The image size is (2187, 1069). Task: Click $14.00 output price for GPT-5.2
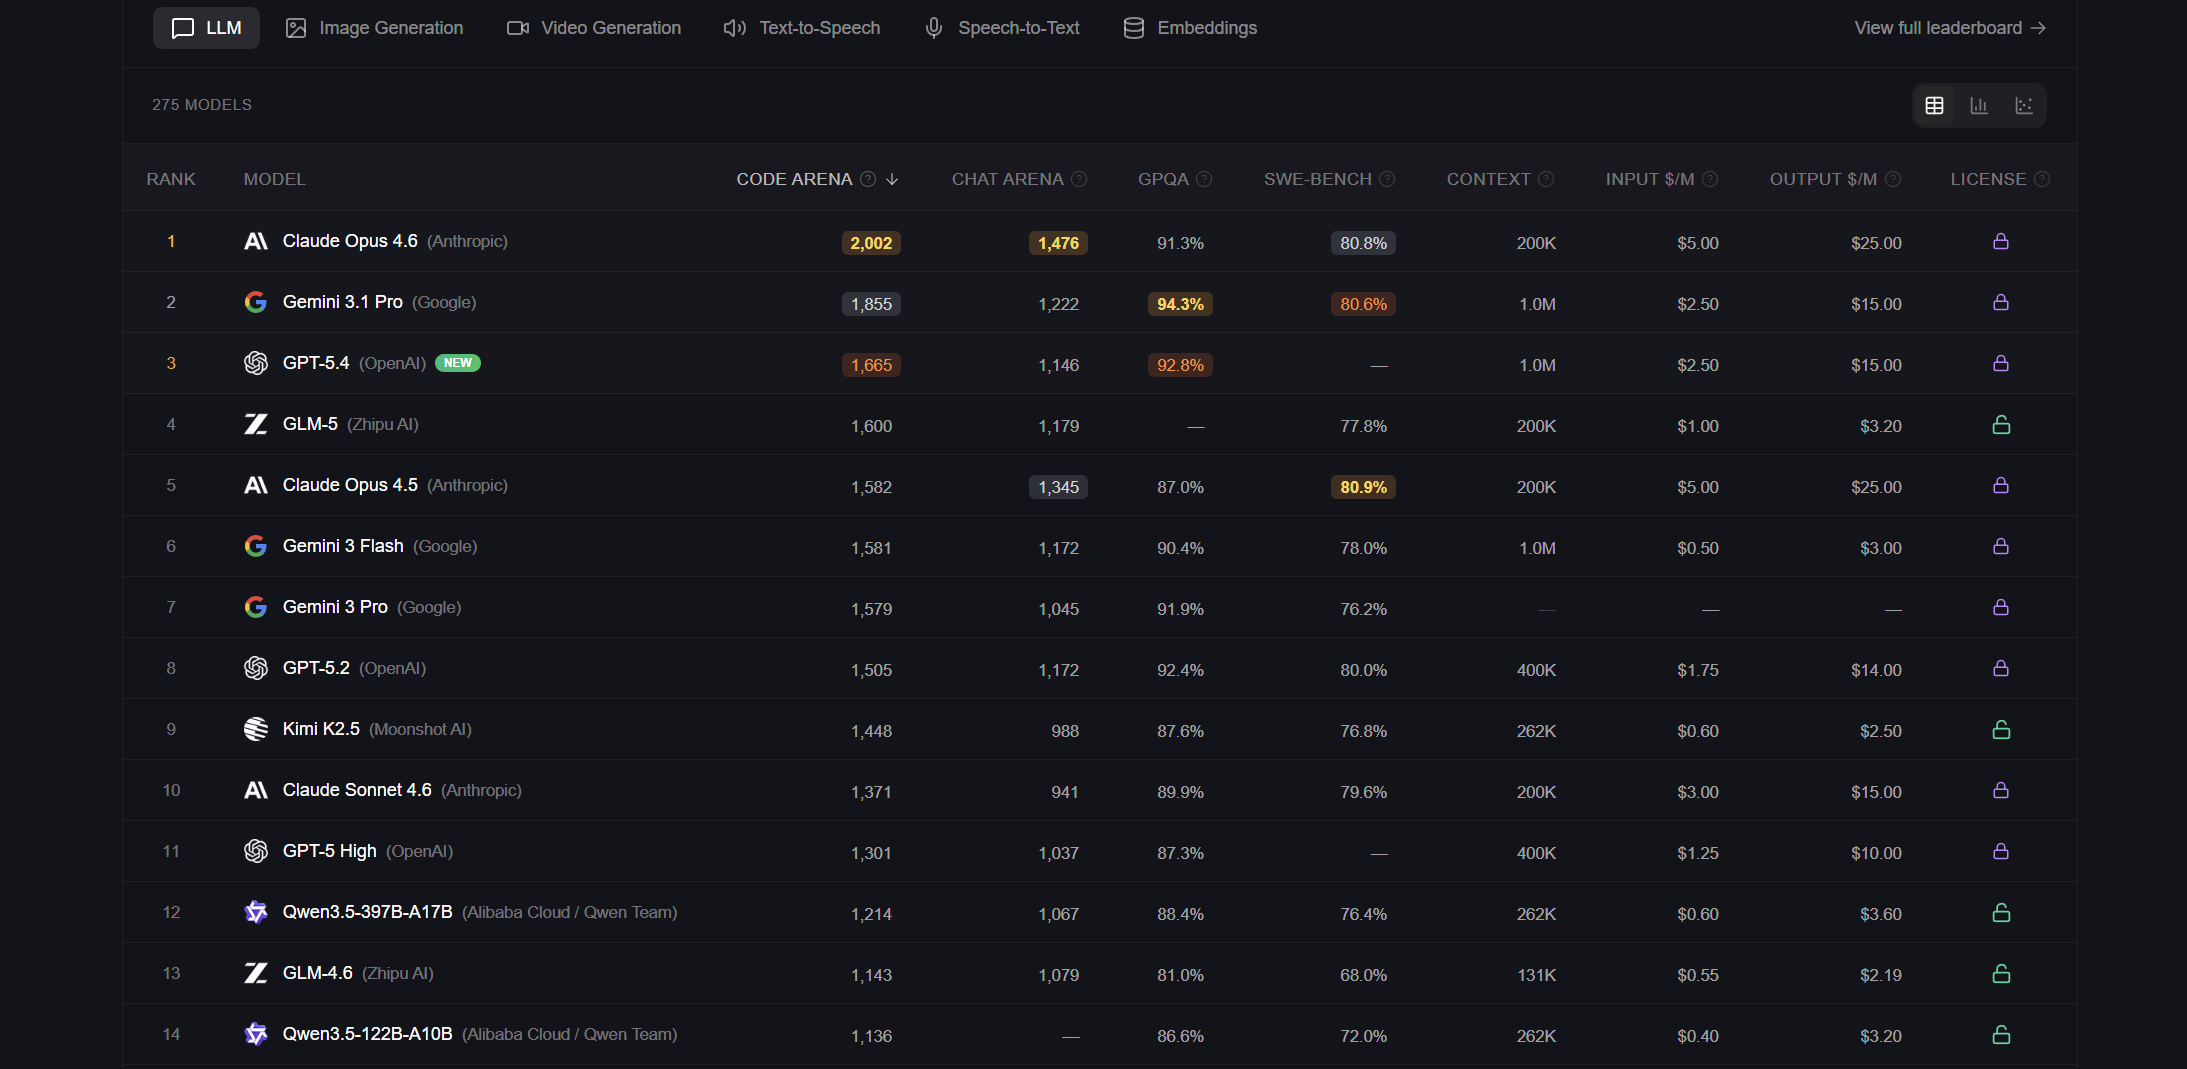pyautogui.click(x=1876, y=670)
